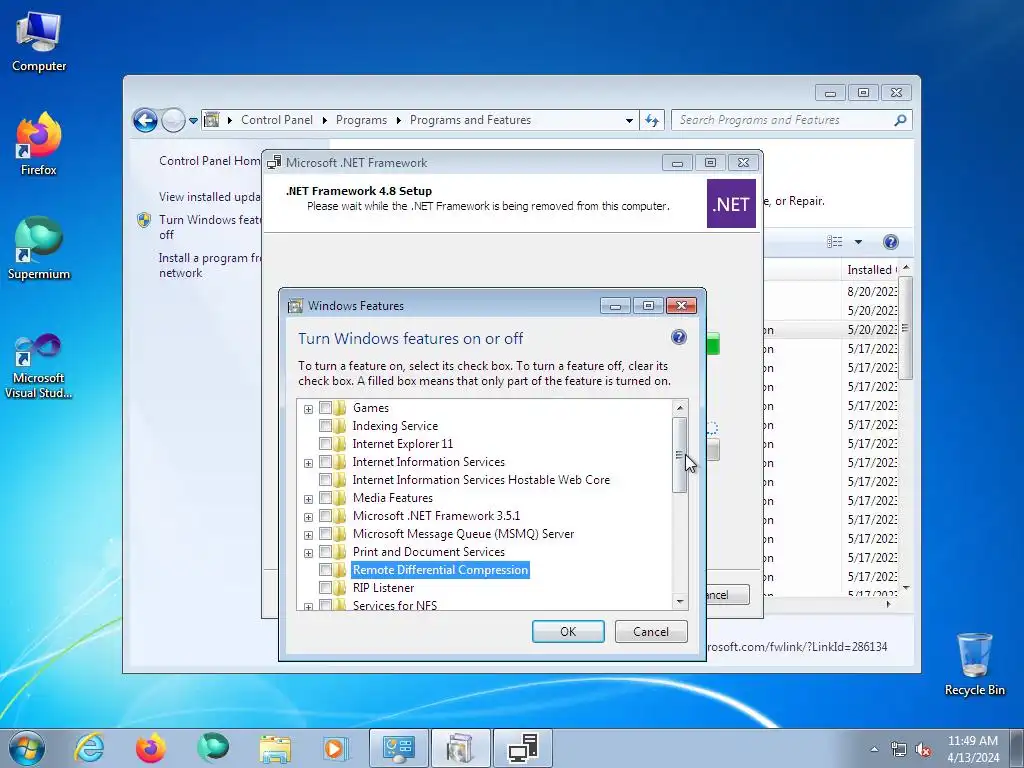Click the 8/20/2023 installed date cell
1024x768 pixels.
(872, 291)
